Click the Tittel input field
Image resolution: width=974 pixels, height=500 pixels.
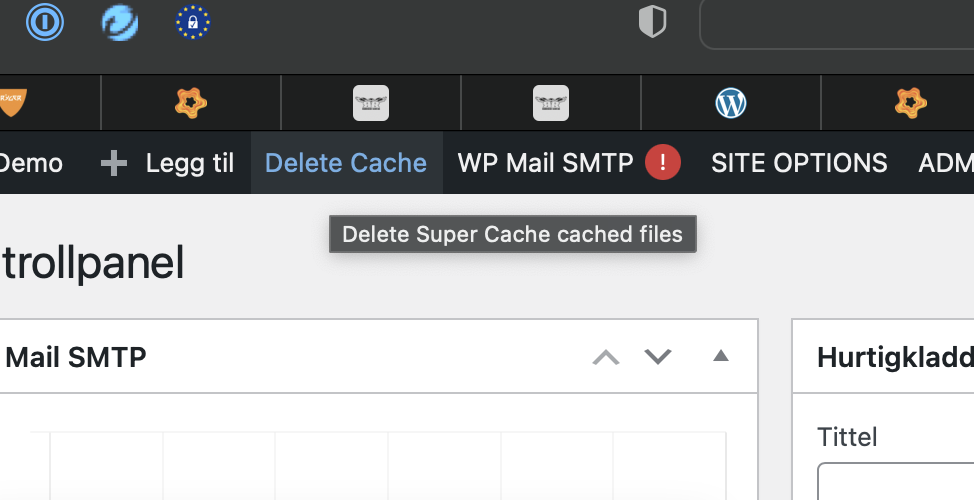(895, 482)
